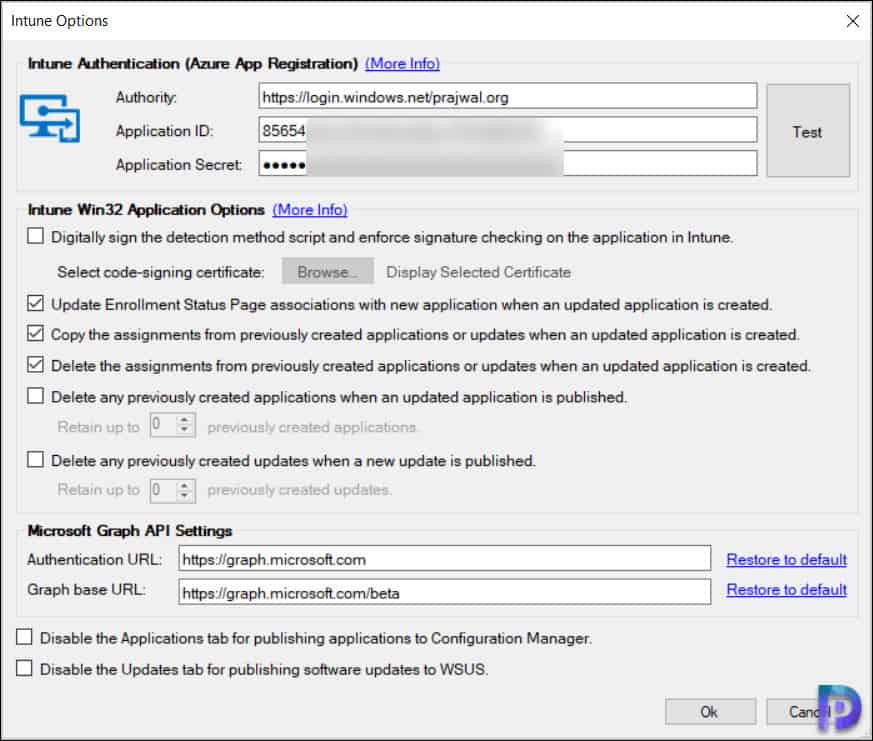Increase retain count for previously created updates
This screenshot has height=741, width=873.
tap(184, 485)
